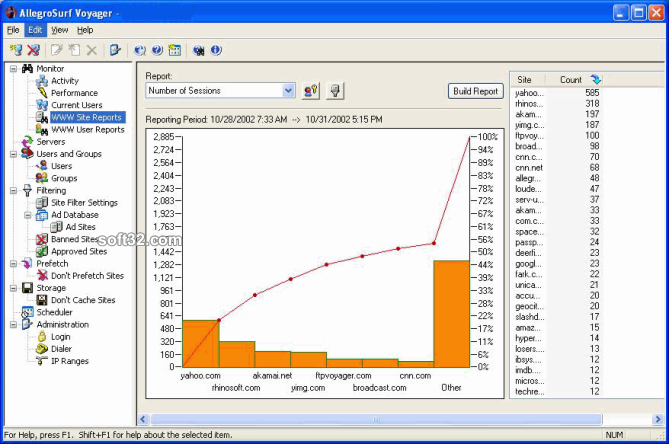Viewport: 669px width, 444px height.
Task: Open the View menu
Action: [59, 30]
